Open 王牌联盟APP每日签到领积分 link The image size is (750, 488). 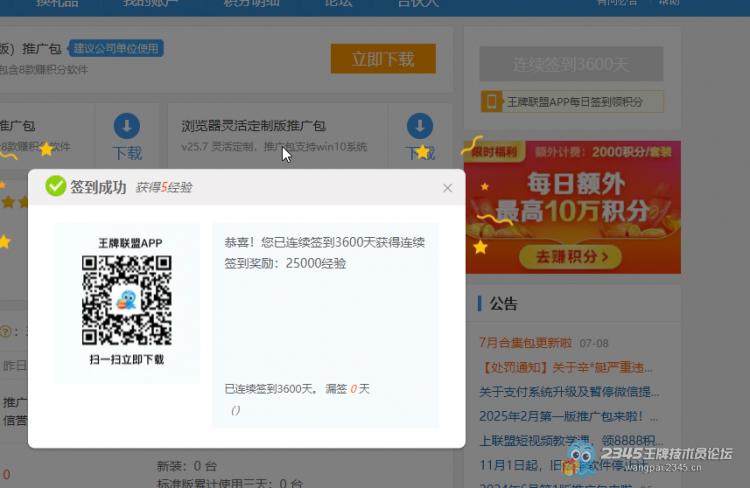[575, 102]
